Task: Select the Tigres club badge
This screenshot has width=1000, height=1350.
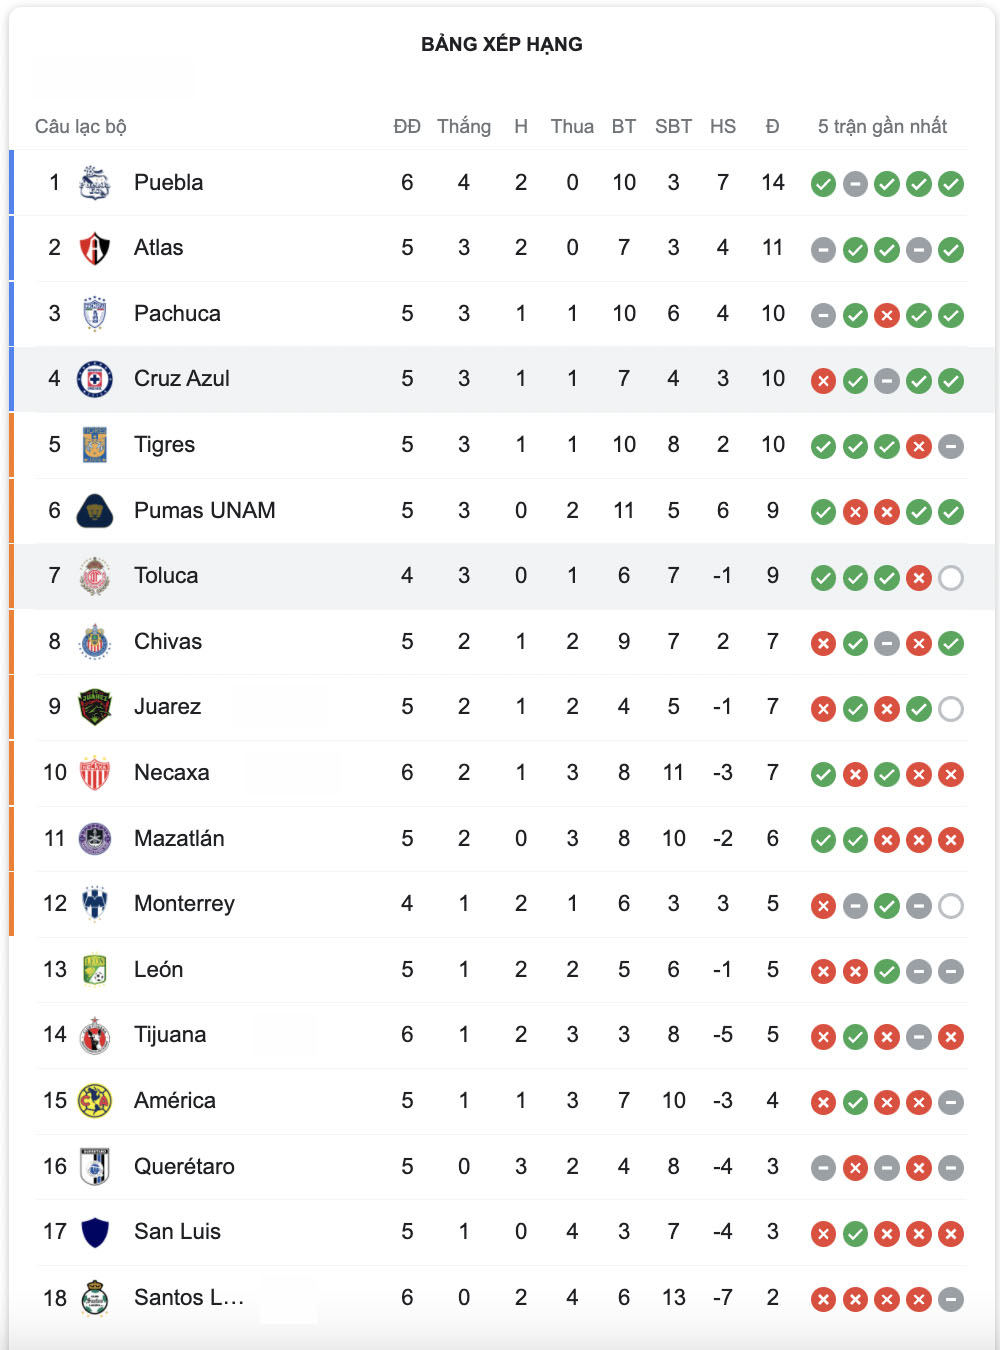Action: click(95, 445)
